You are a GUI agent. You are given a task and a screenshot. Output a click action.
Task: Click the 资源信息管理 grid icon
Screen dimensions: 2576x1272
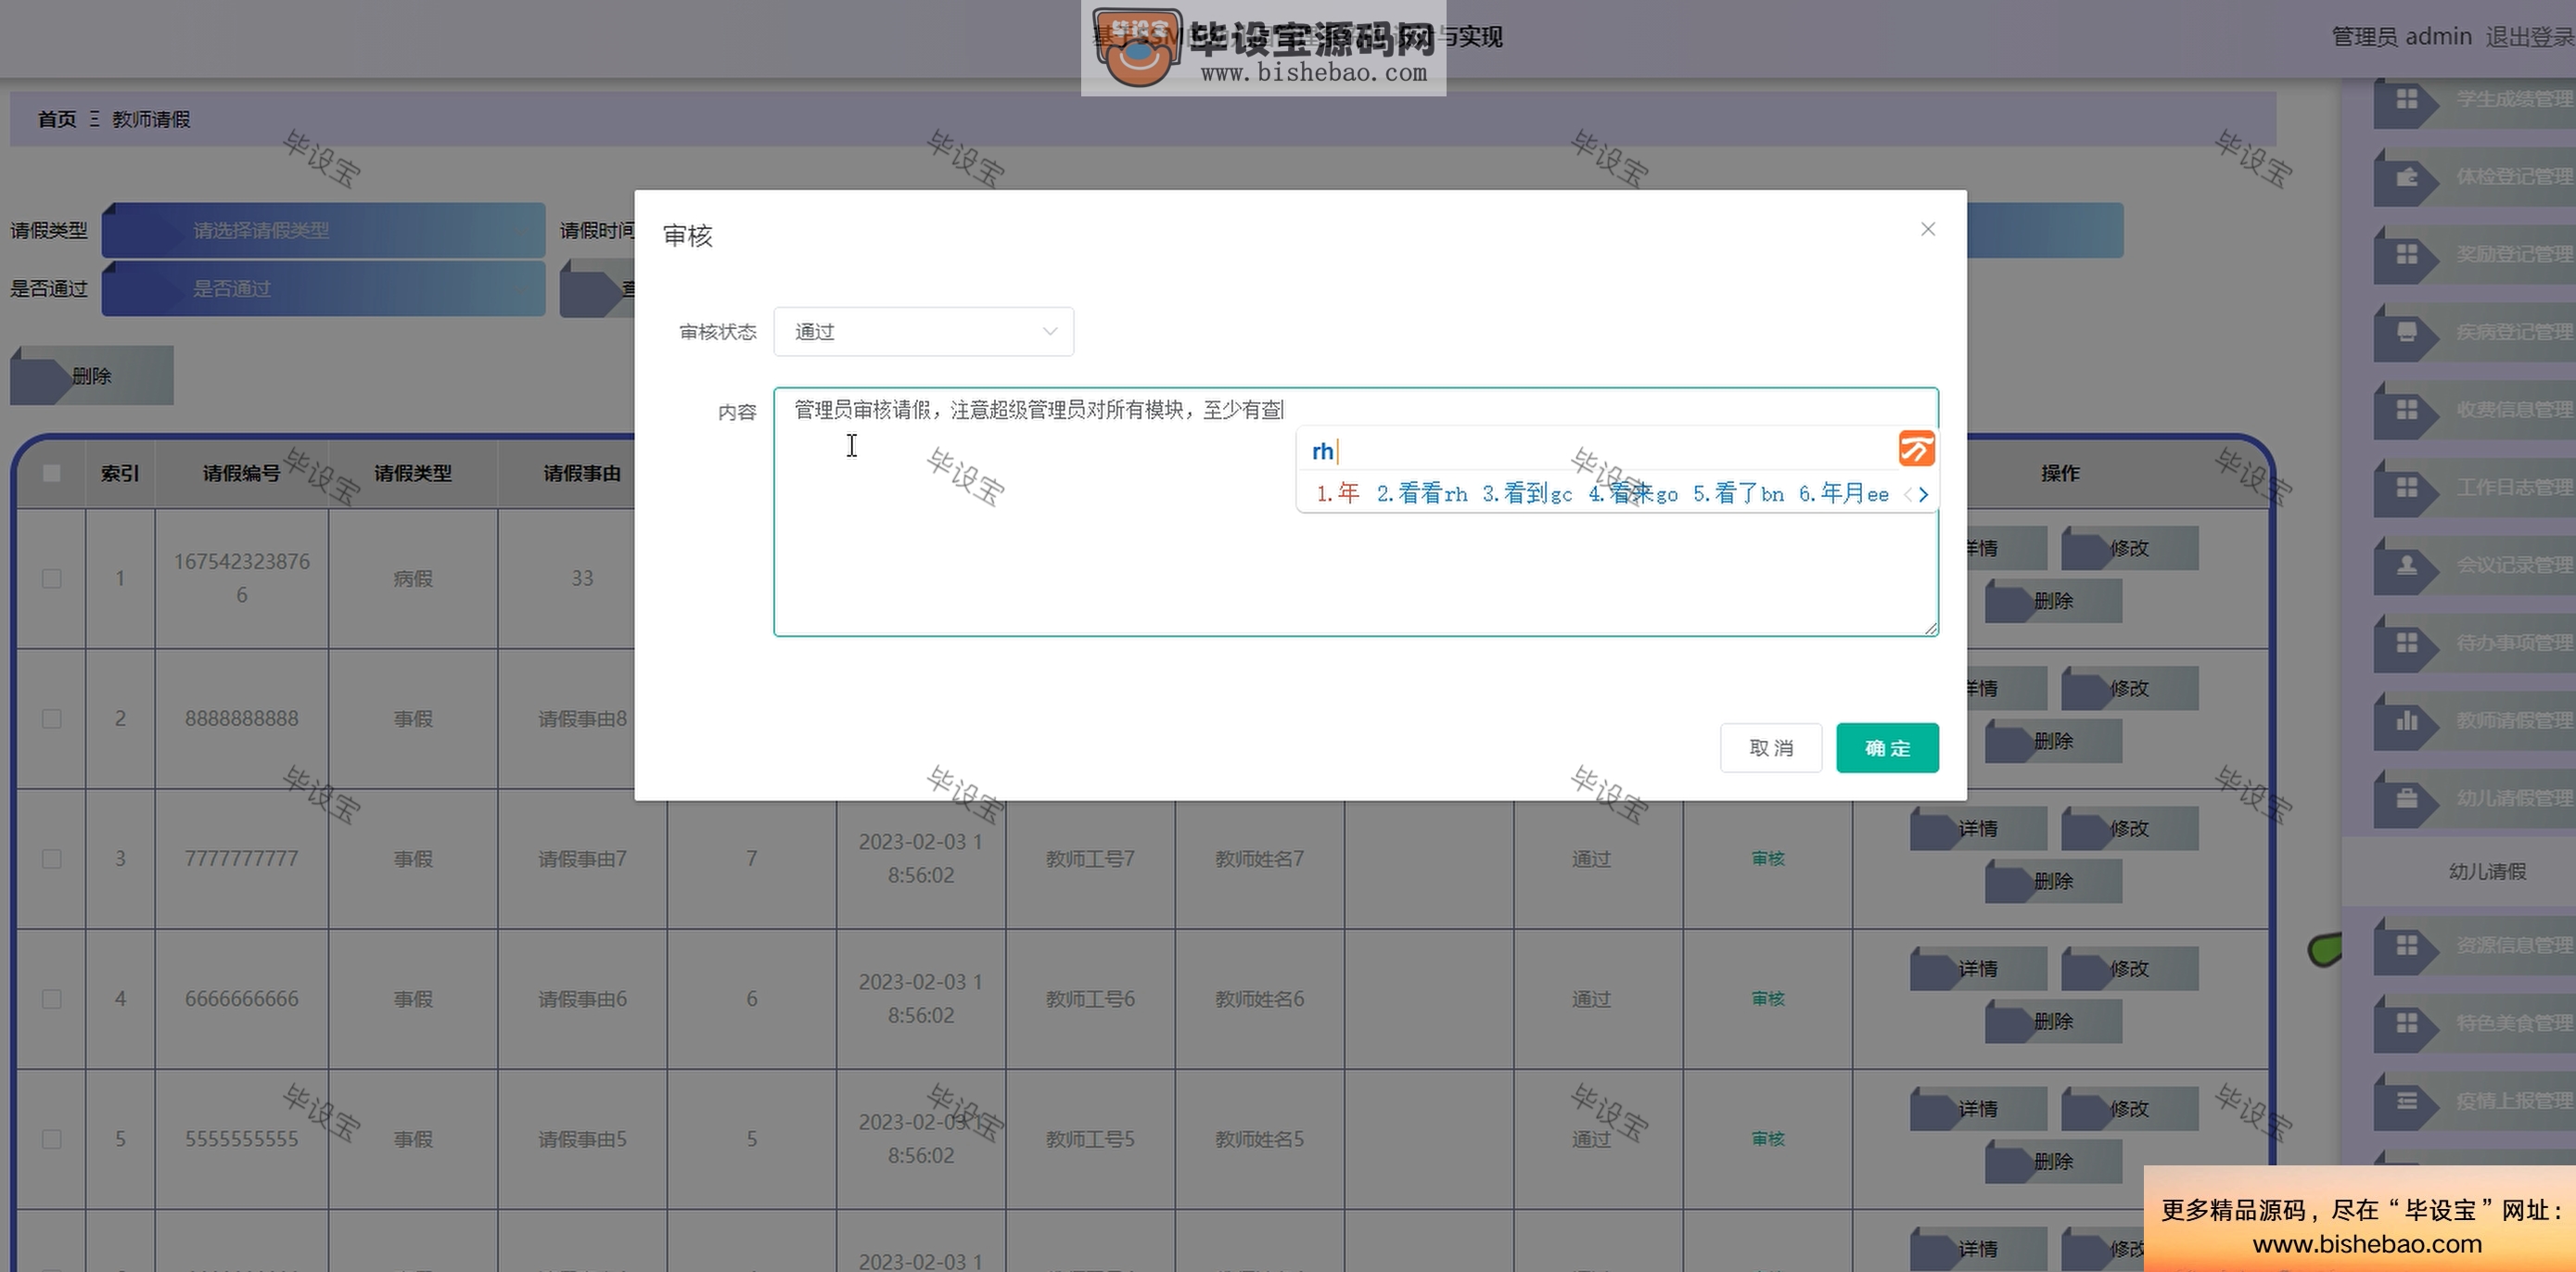(2406, 945)
